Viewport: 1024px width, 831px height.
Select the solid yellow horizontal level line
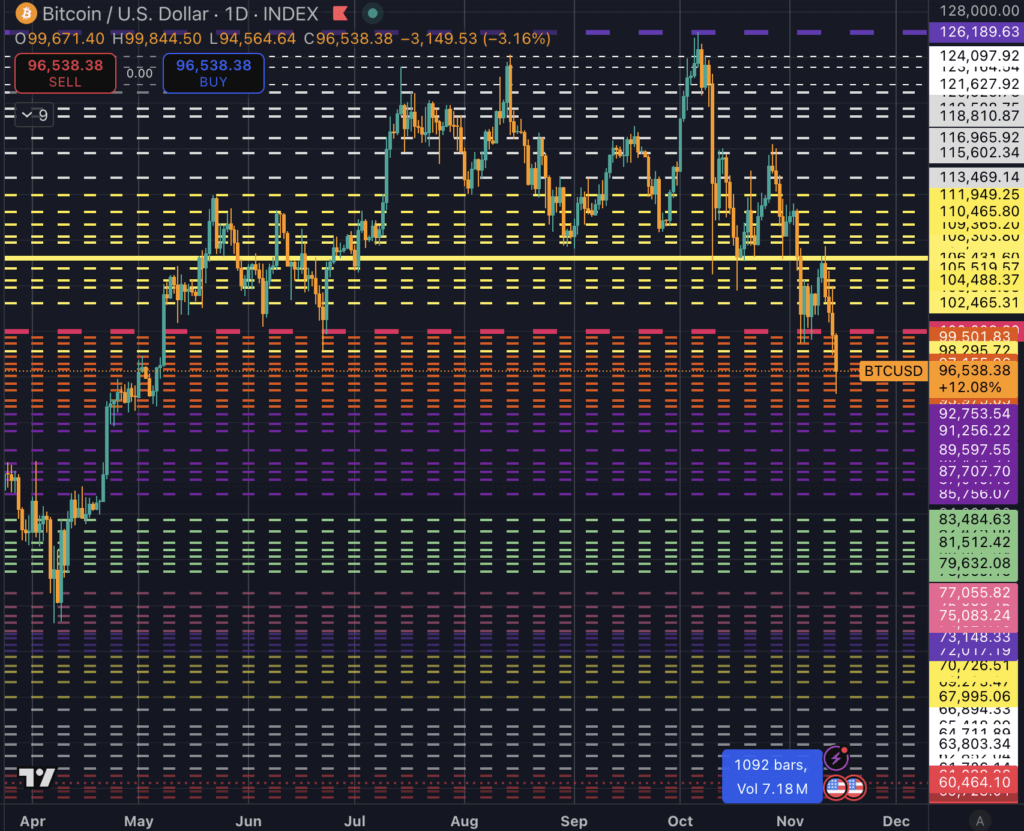(400, 259)
